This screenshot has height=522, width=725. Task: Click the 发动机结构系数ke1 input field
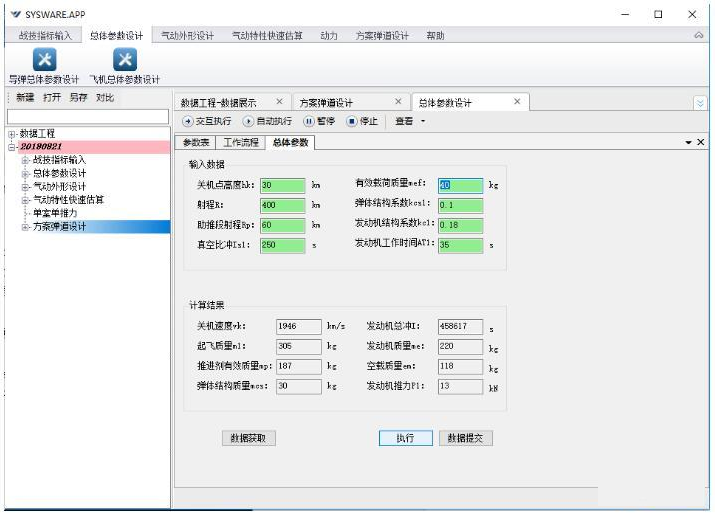pyautogui.click(x=461, y=225)
